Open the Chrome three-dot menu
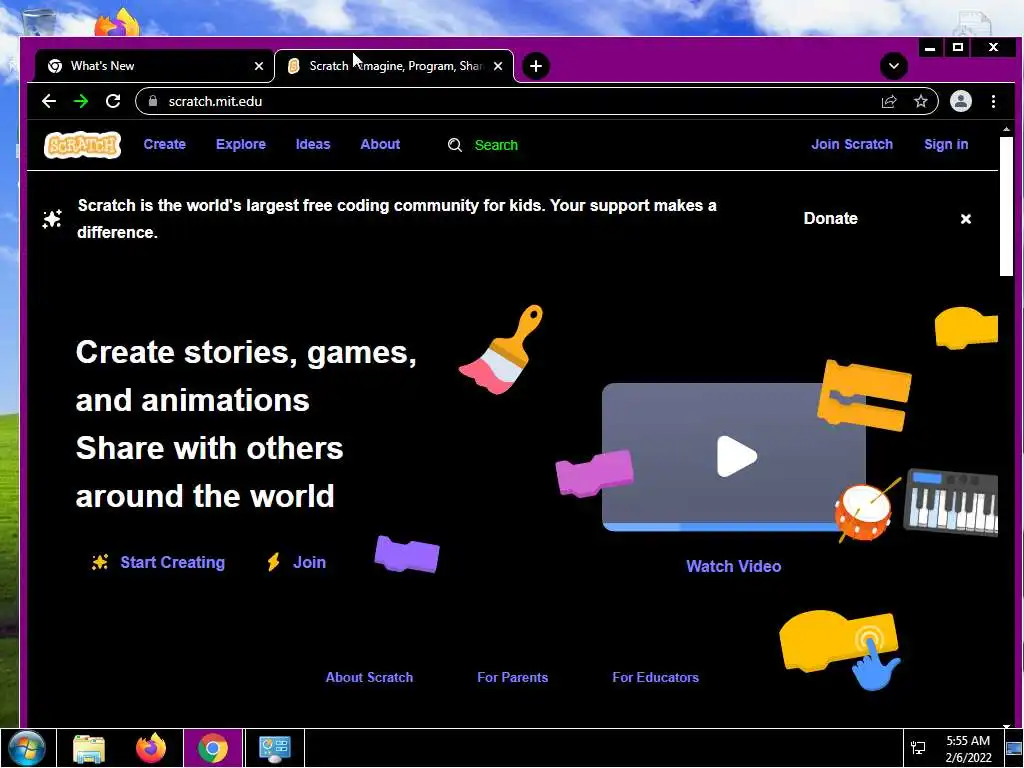 993,101
